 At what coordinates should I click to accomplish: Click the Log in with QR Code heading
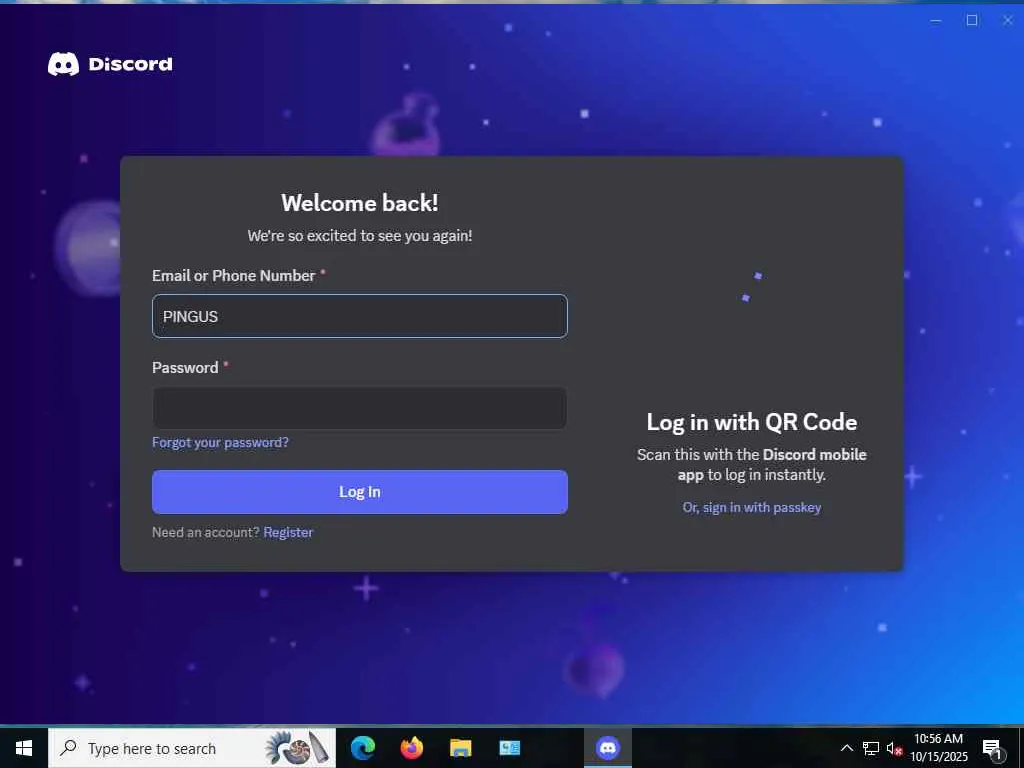click(x=752, y=422)
